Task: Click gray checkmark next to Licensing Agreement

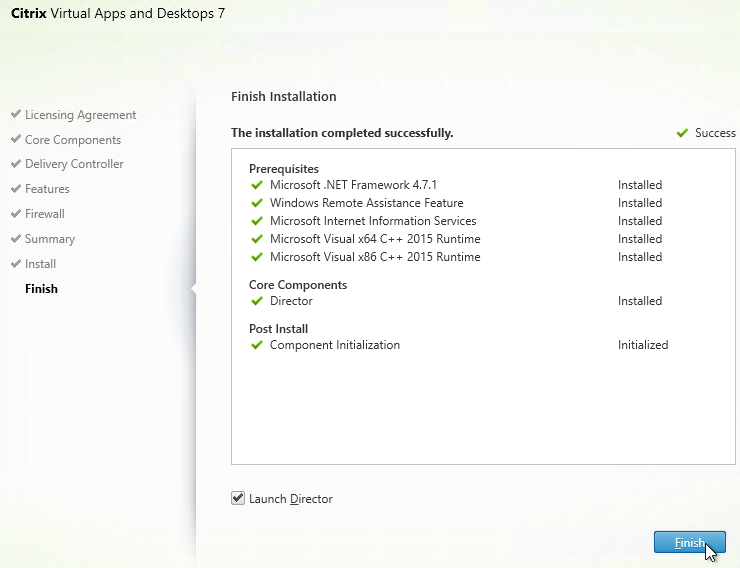Action: pos(16,114)
